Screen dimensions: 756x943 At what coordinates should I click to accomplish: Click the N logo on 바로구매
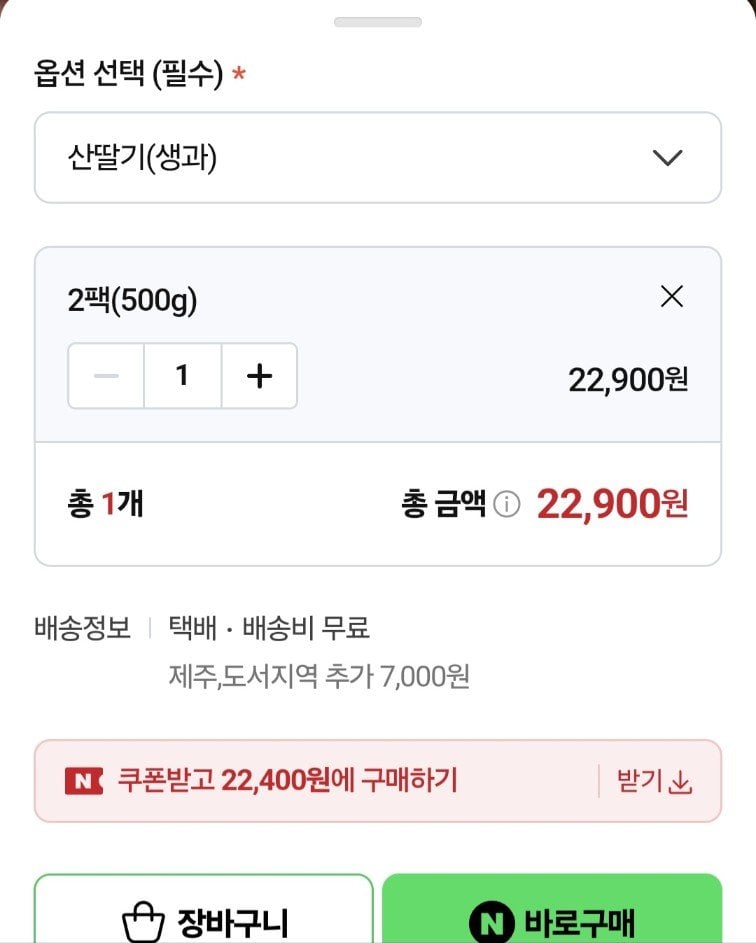491,922
